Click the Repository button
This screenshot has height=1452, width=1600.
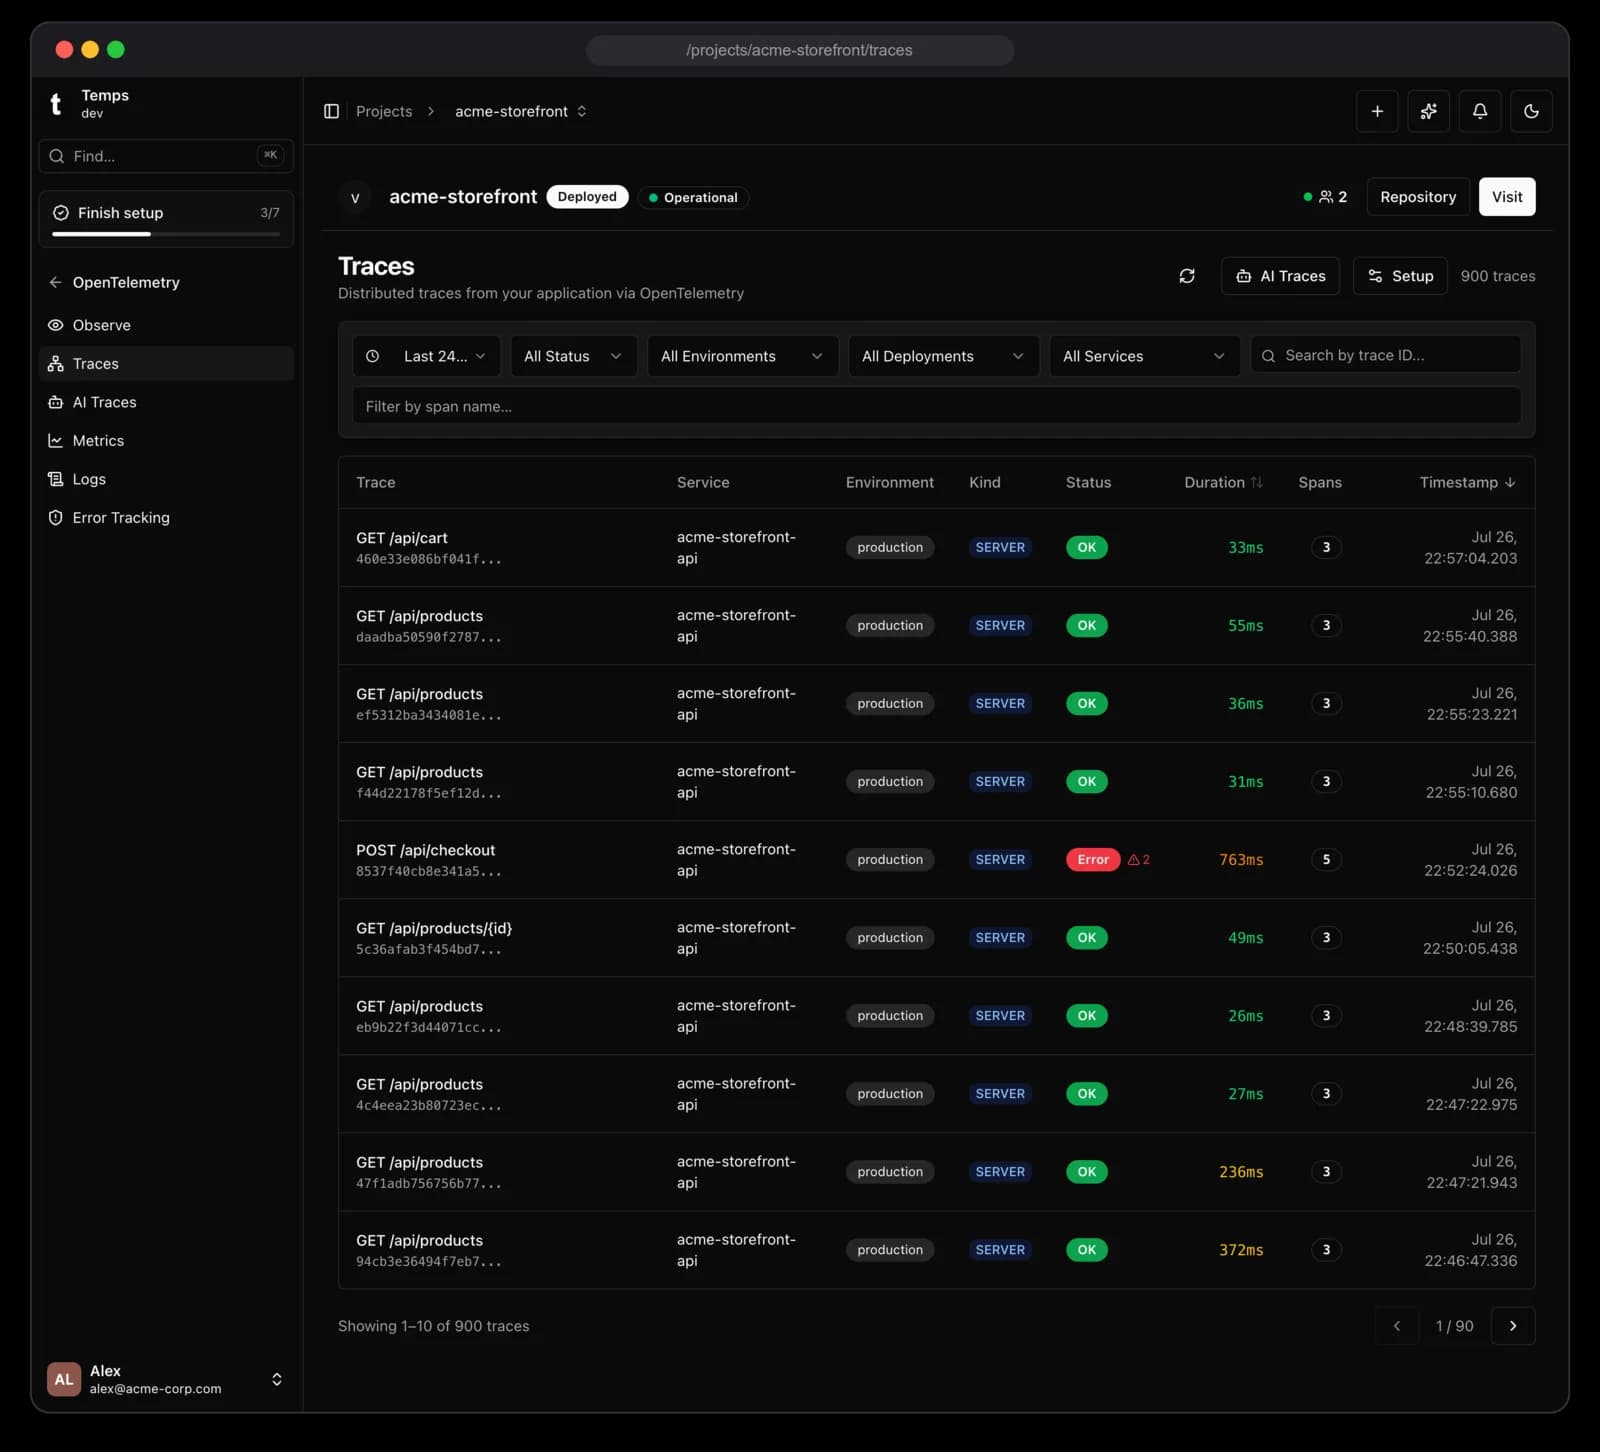click(x=1418, y=197)
